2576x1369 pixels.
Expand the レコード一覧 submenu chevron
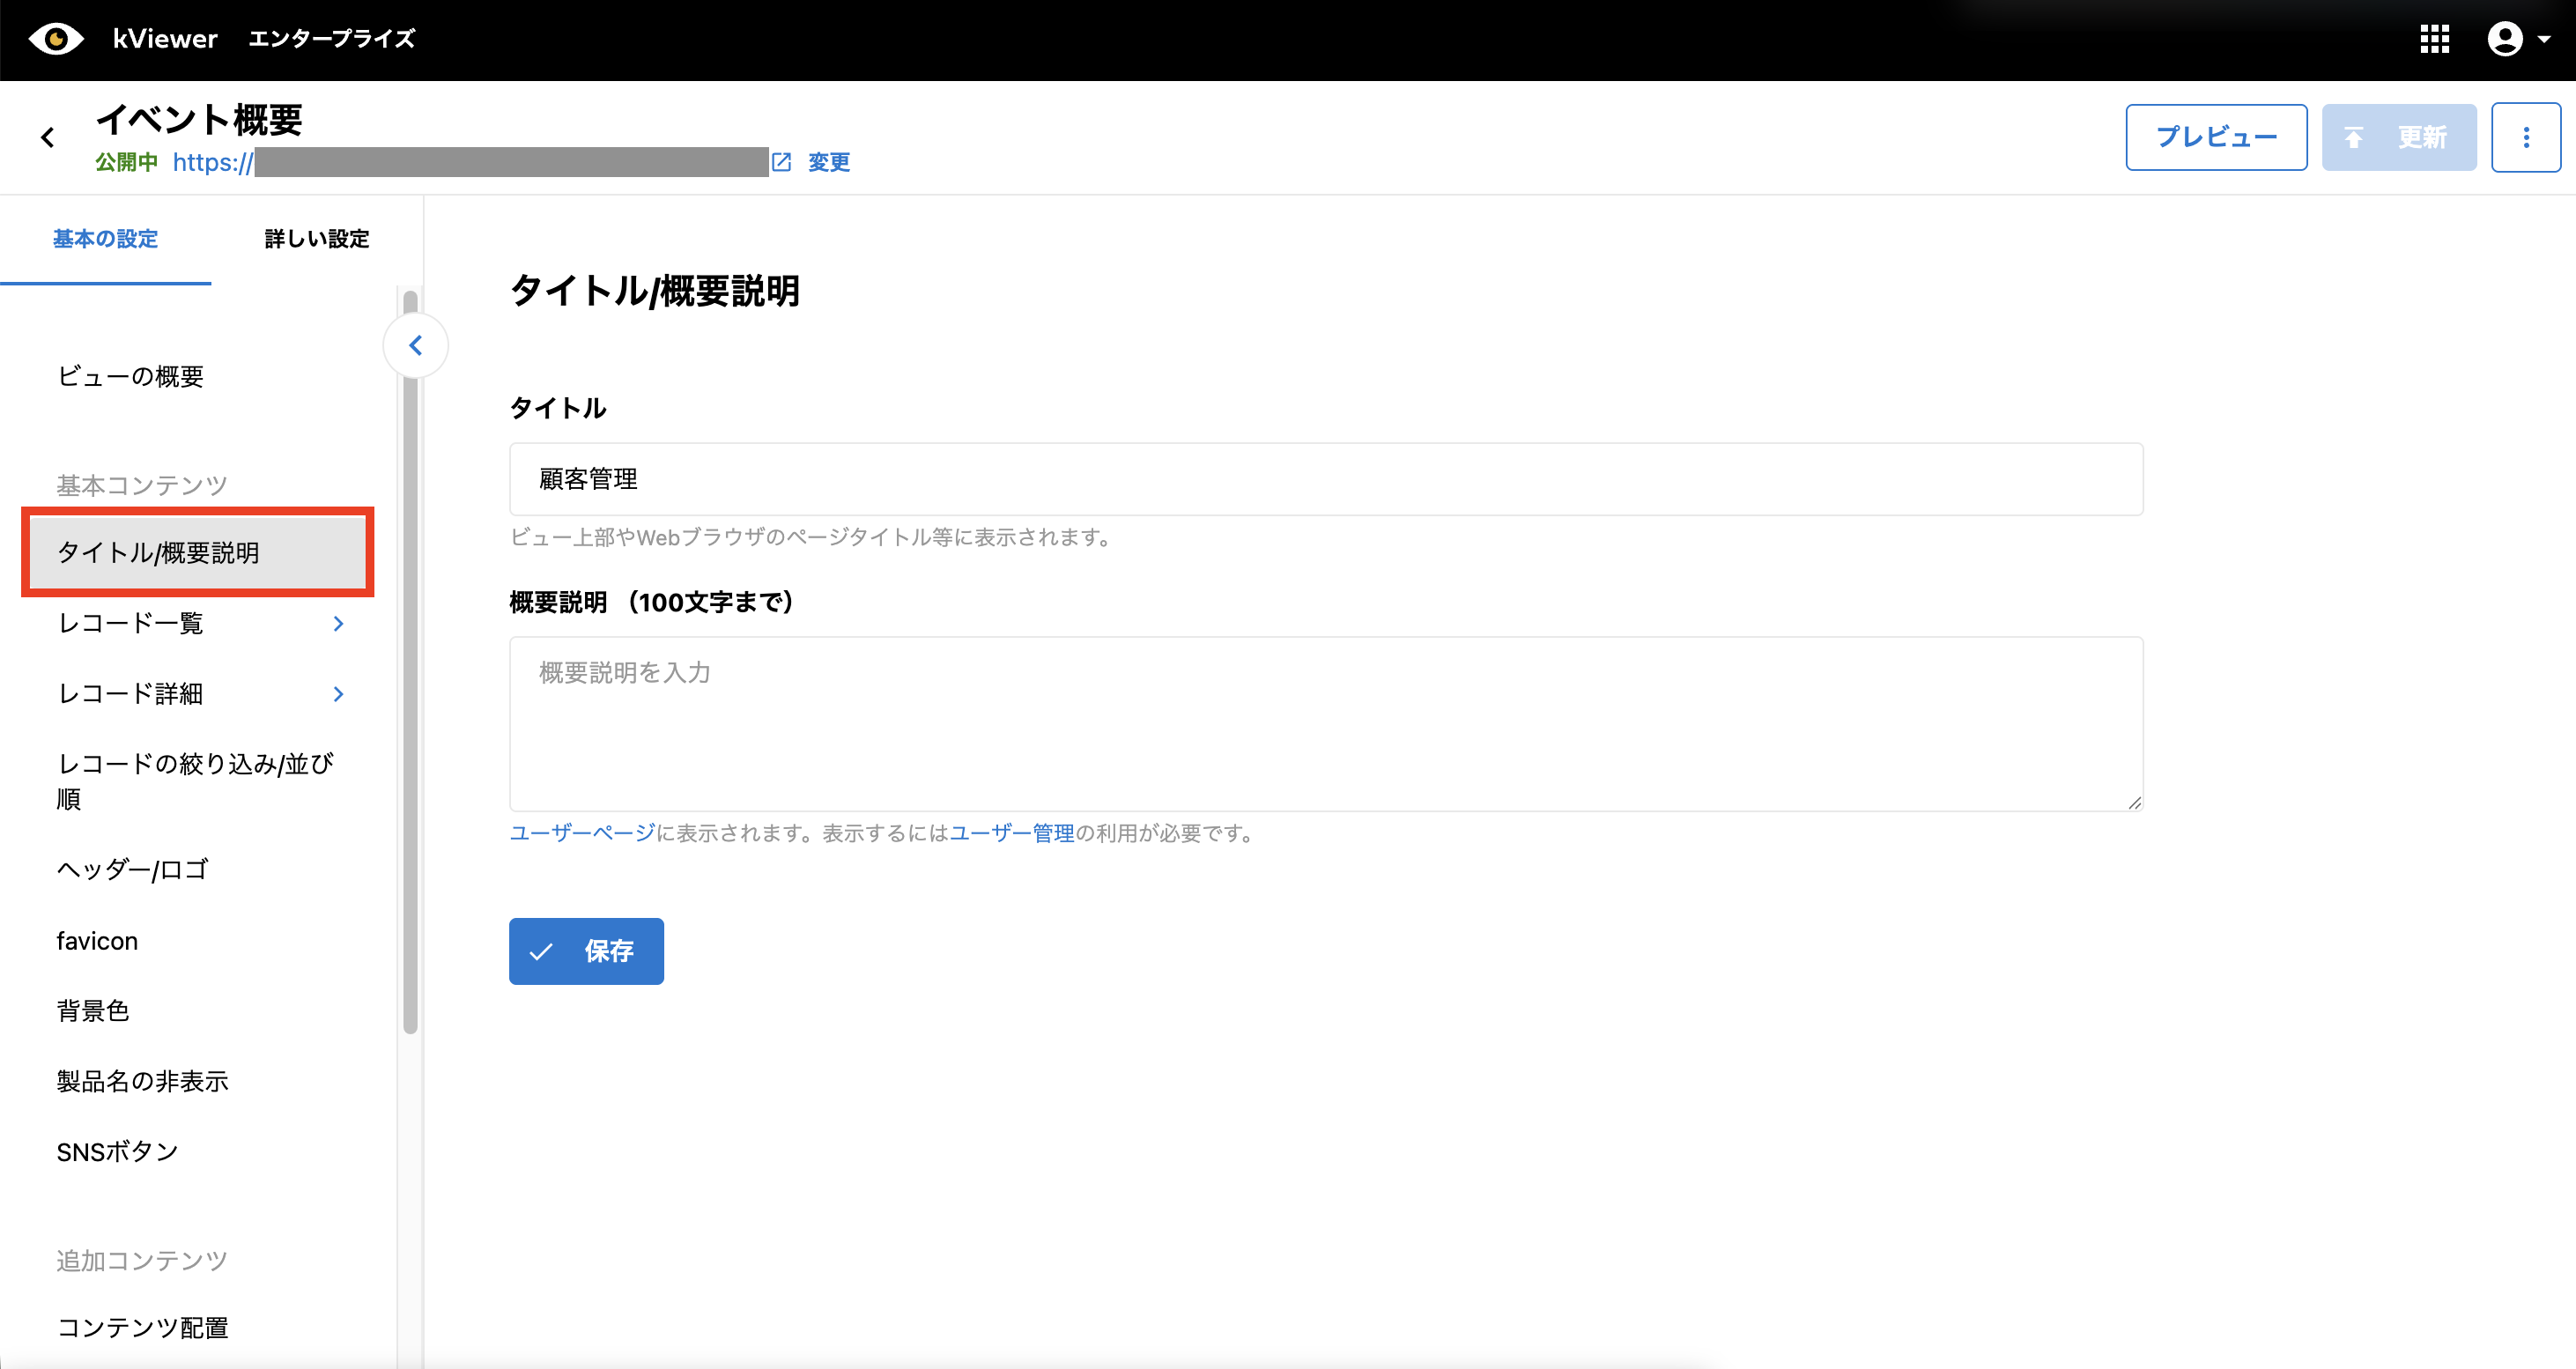[x=338, y=624]
